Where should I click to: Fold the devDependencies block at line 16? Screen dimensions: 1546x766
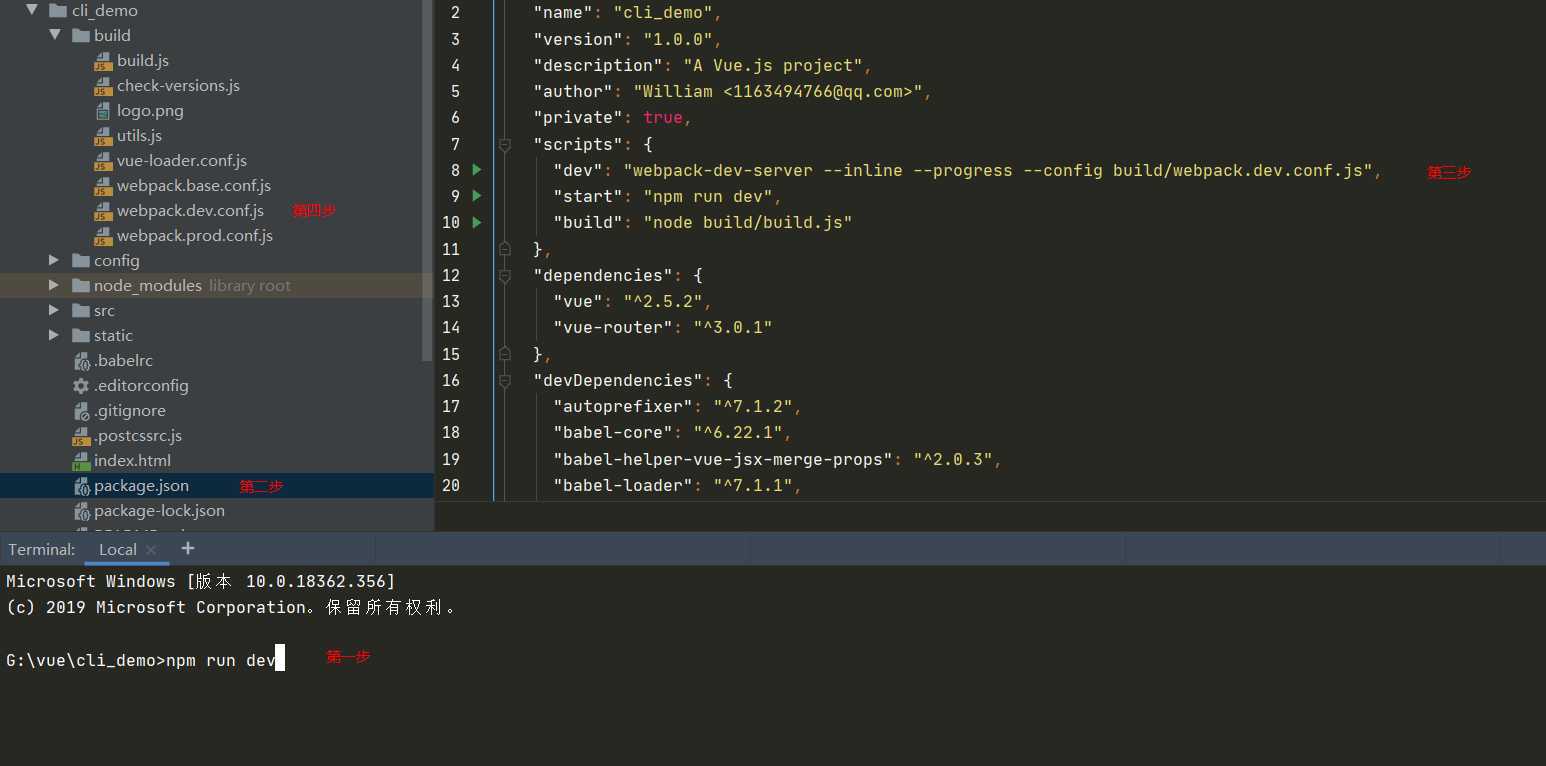tap(505, 380)
